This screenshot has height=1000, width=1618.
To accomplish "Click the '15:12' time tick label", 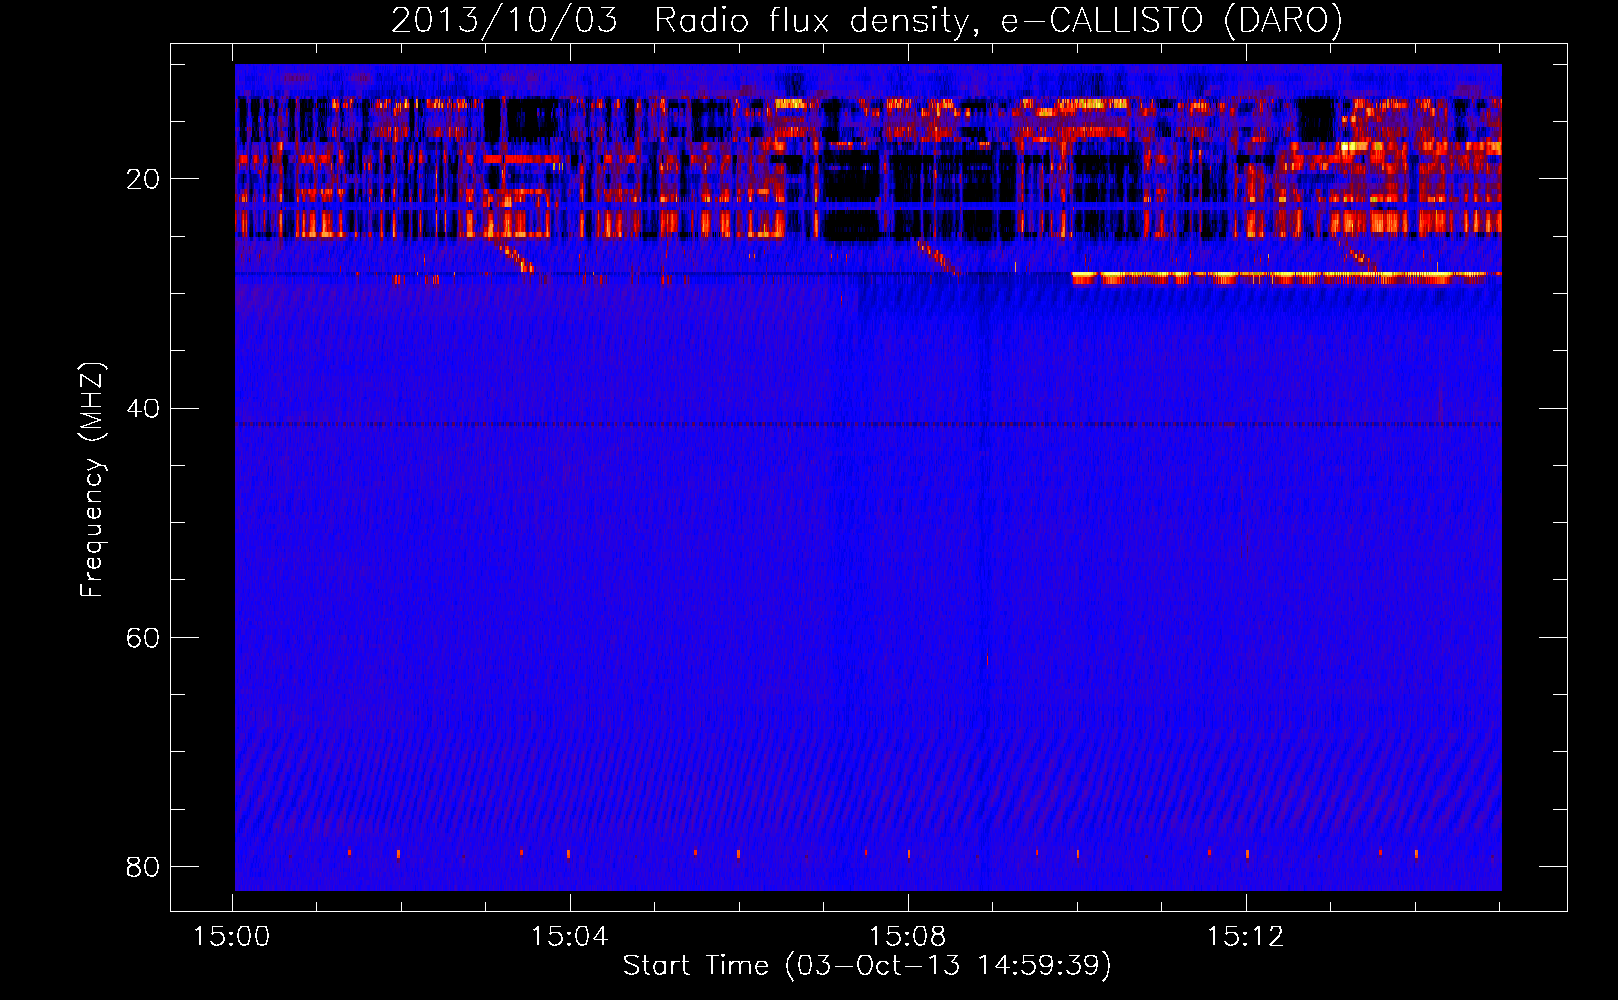I will tap(1246, 937).
